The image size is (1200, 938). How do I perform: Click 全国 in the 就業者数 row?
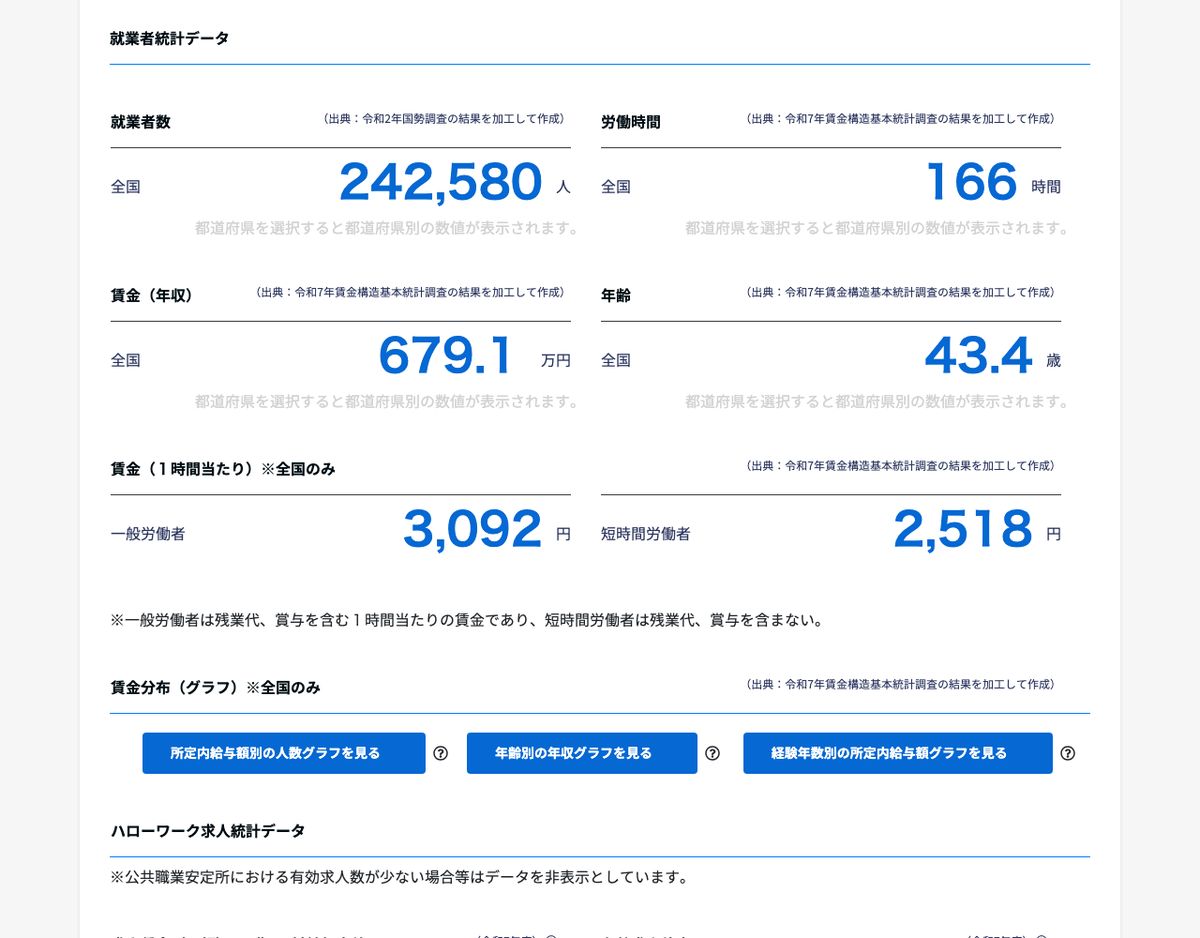[x=125, y=187]
